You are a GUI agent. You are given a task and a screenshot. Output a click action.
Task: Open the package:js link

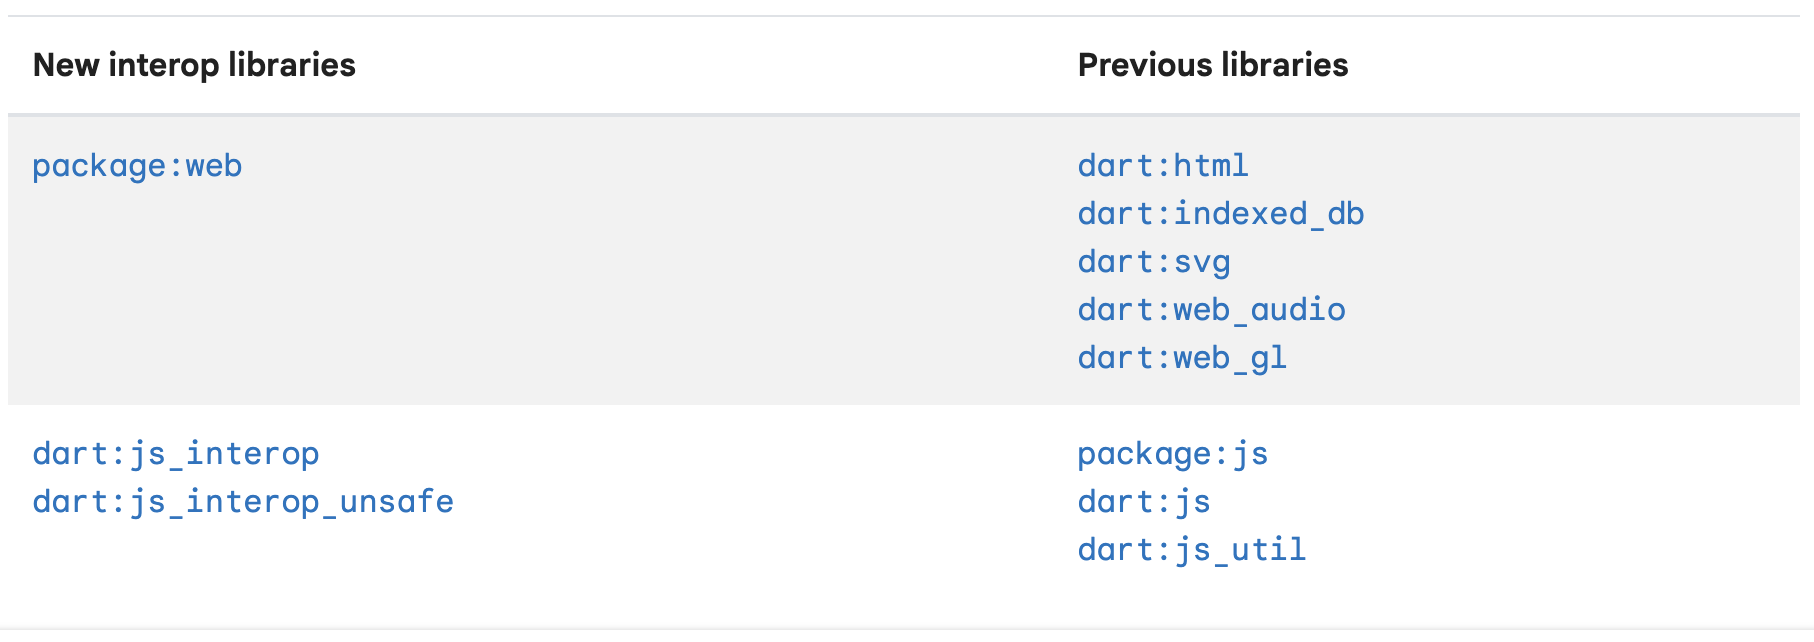pyautogui.click(x=1173, y=454)
